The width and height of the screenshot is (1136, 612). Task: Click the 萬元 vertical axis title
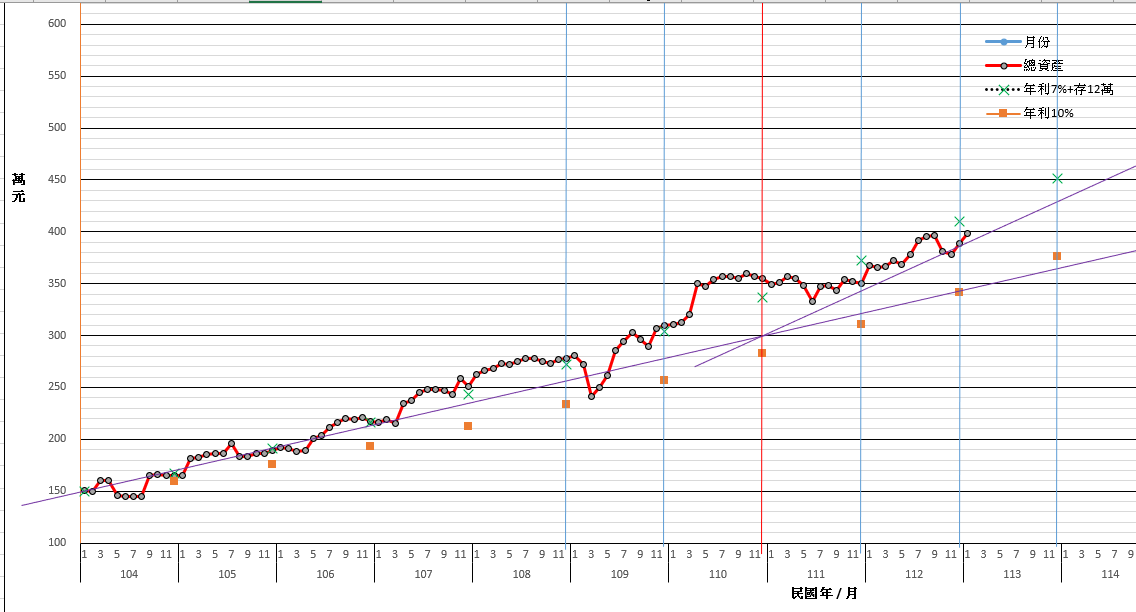pyautogui.click(x=19, y=187)
